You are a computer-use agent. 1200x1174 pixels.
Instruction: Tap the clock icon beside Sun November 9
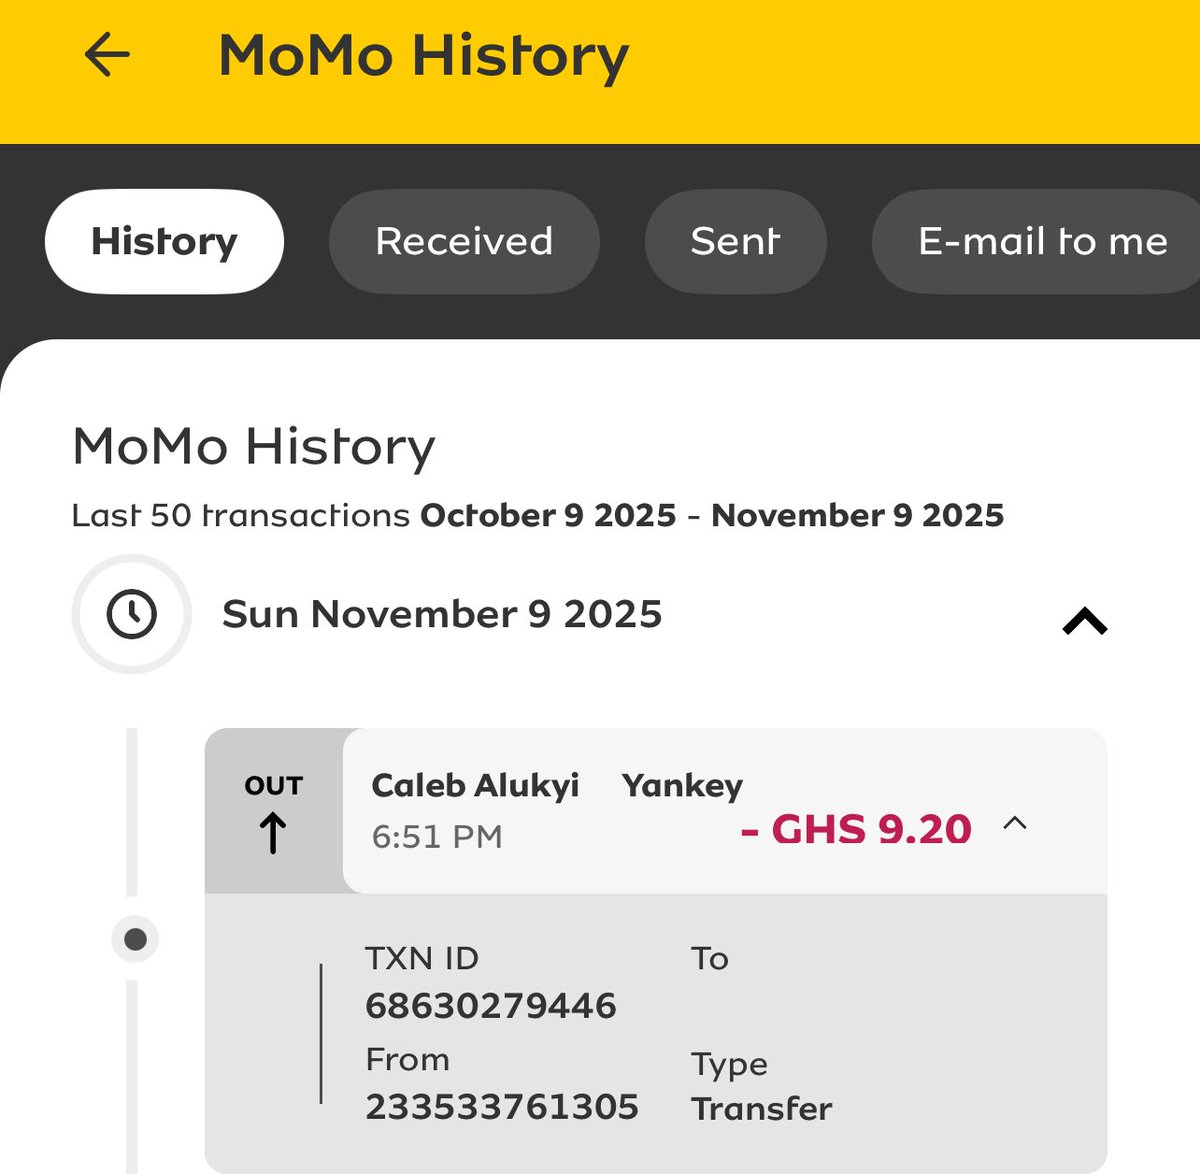132,614
